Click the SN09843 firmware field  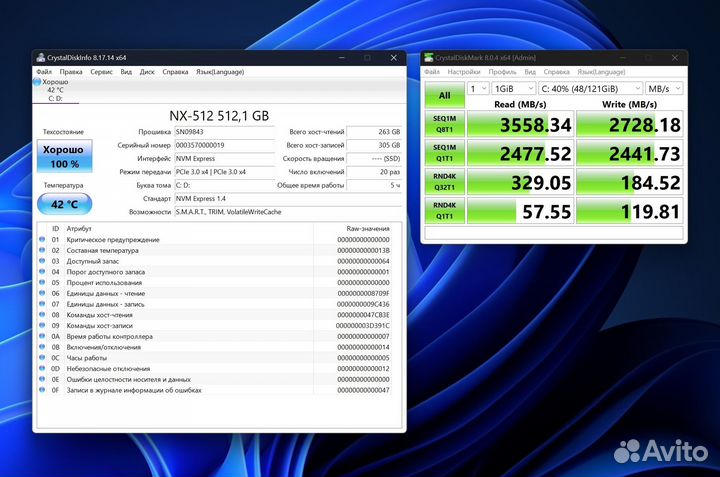224,132
